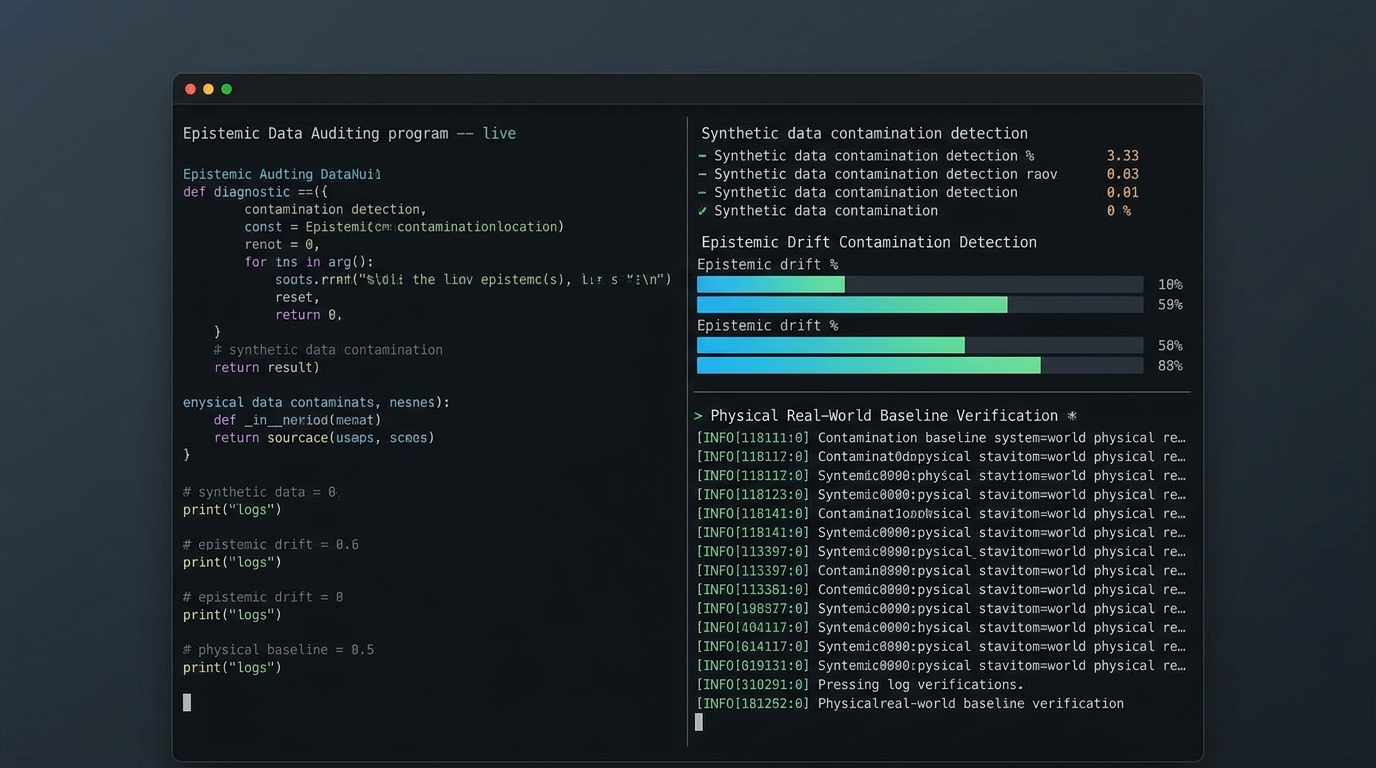1376x768 pixels.
Task: Minimize the window using the yellow button
Action: [208, 89]
